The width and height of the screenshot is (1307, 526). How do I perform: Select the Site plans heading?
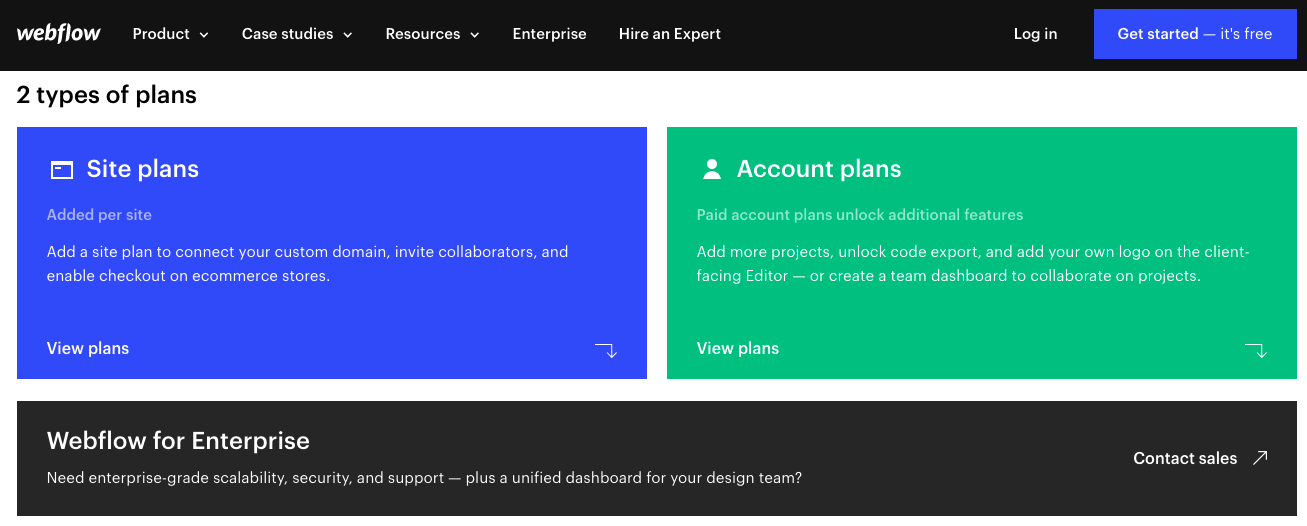click(x=143, y=169)
